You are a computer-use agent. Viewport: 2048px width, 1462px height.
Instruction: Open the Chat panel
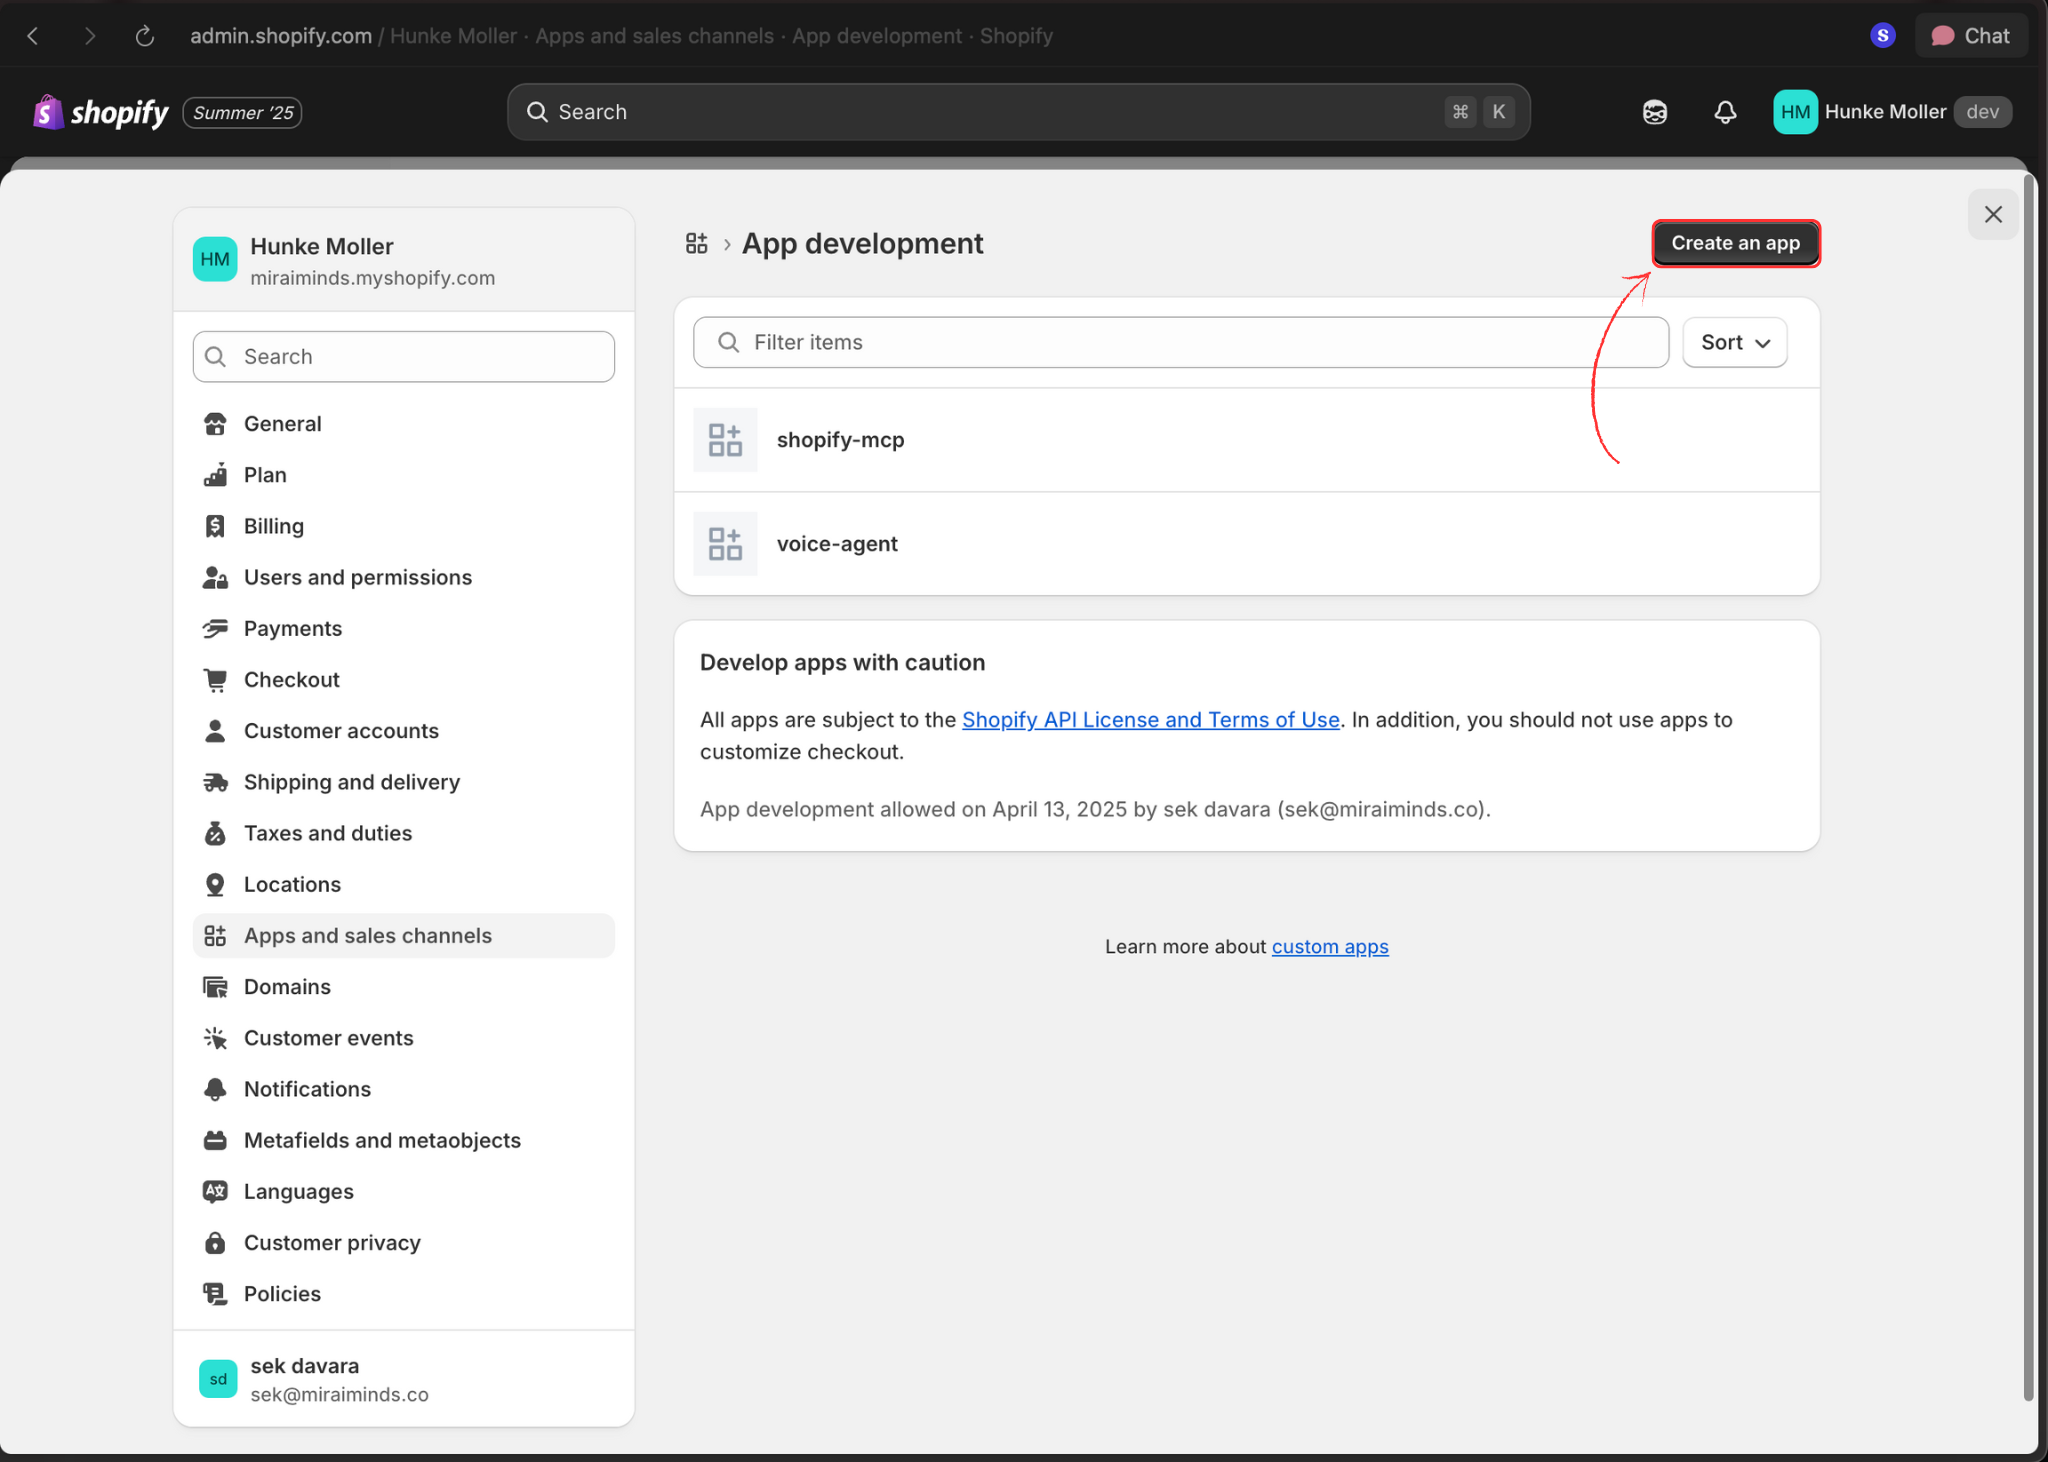(1971, 35)
